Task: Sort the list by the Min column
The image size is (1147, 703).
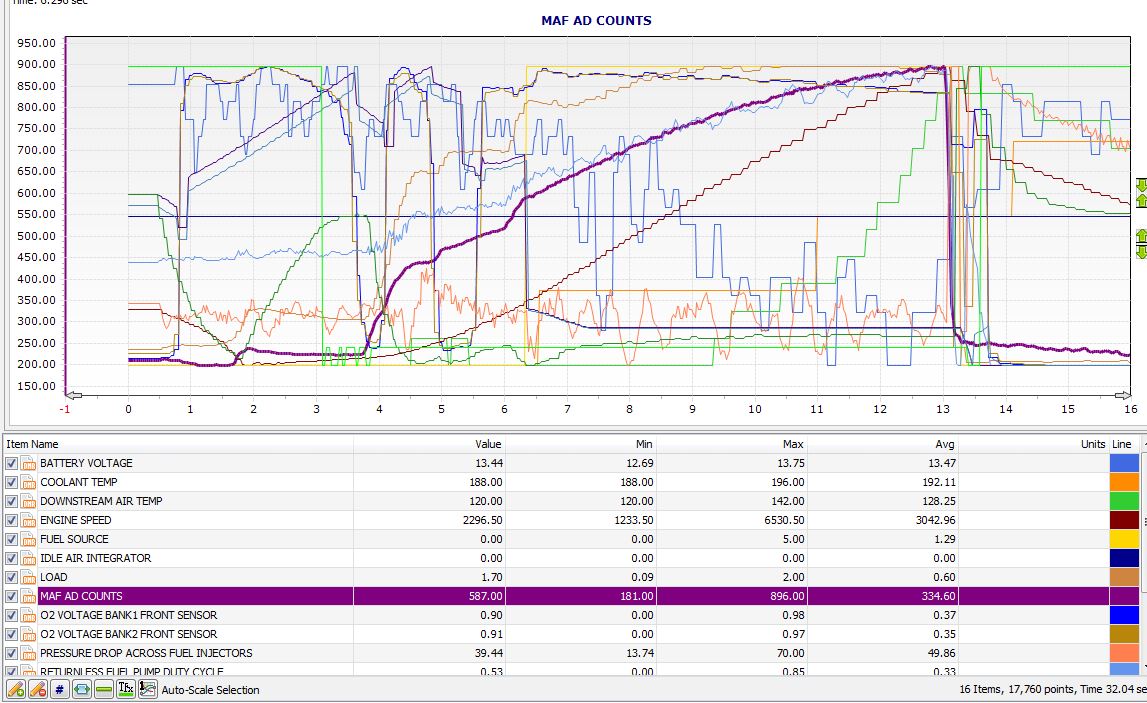Action: (x=581, y=444)
